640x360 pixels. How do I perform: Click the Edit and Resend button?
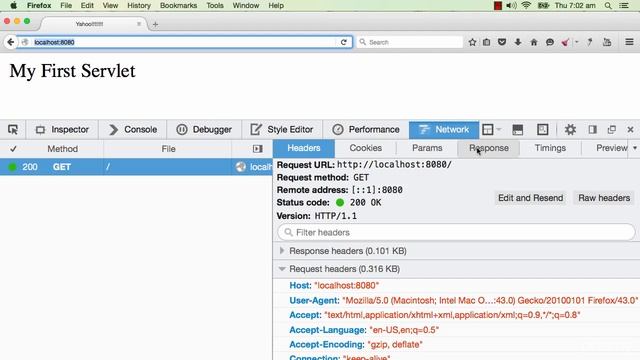tap(530, 198)
